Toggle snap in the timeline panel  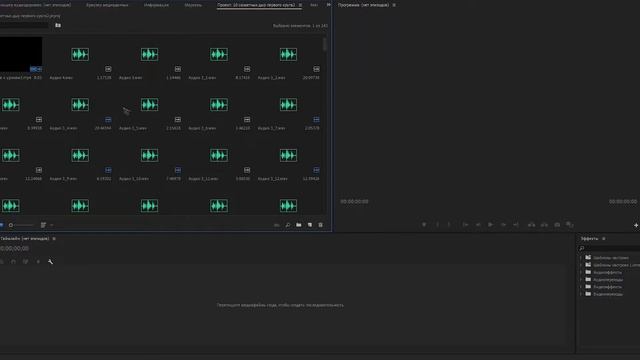[x=13, y=262]
